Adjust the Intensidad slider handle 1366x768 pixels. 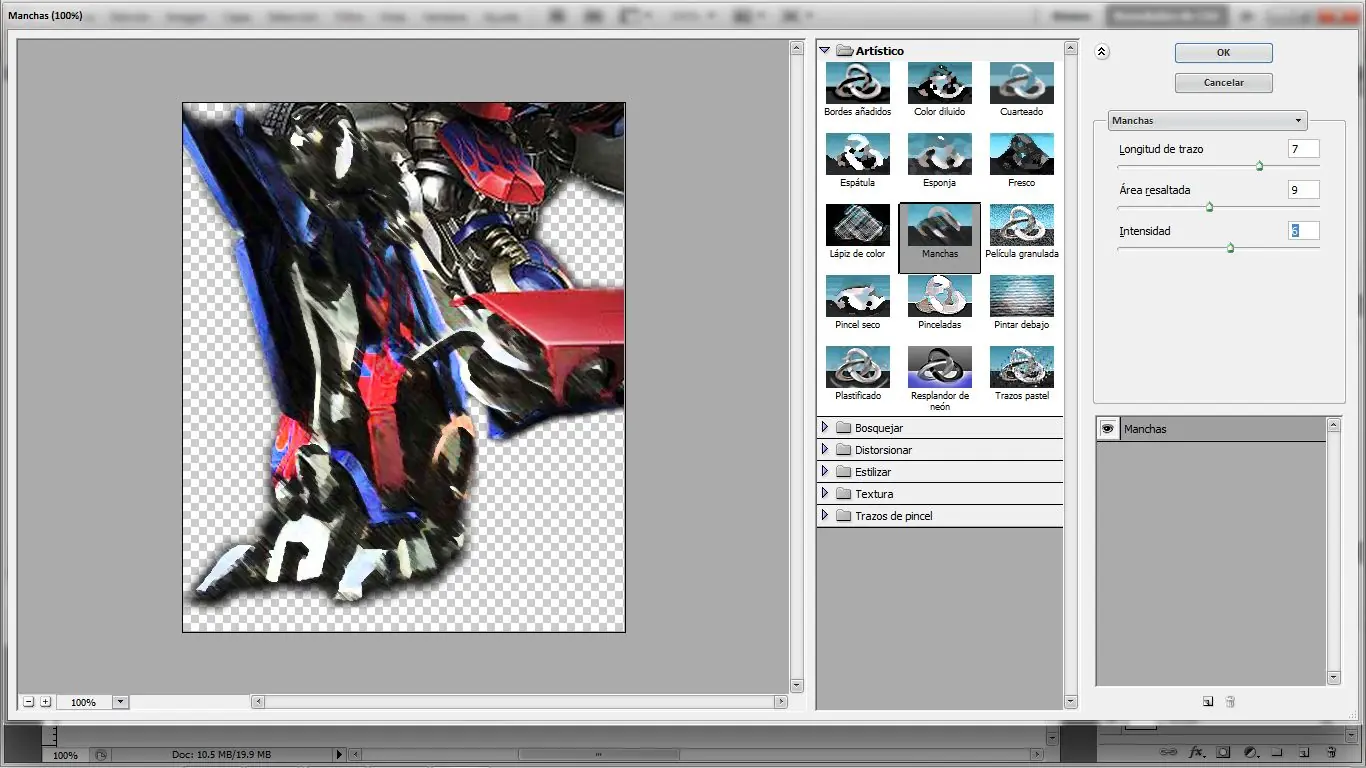point(1230,248)
